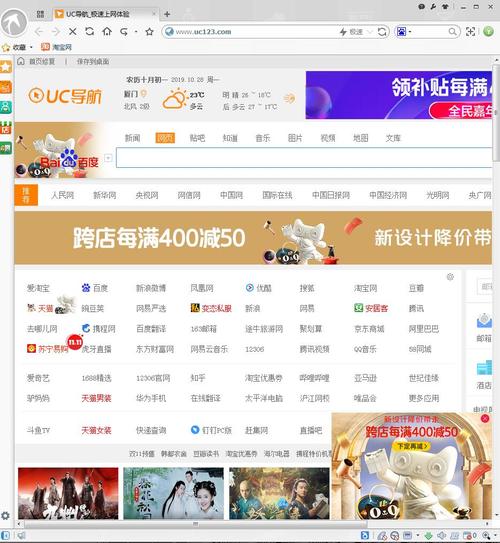Screen dimensions: 500x543
Task: Open the 天猫女装 link
Action: click(96, 430)
